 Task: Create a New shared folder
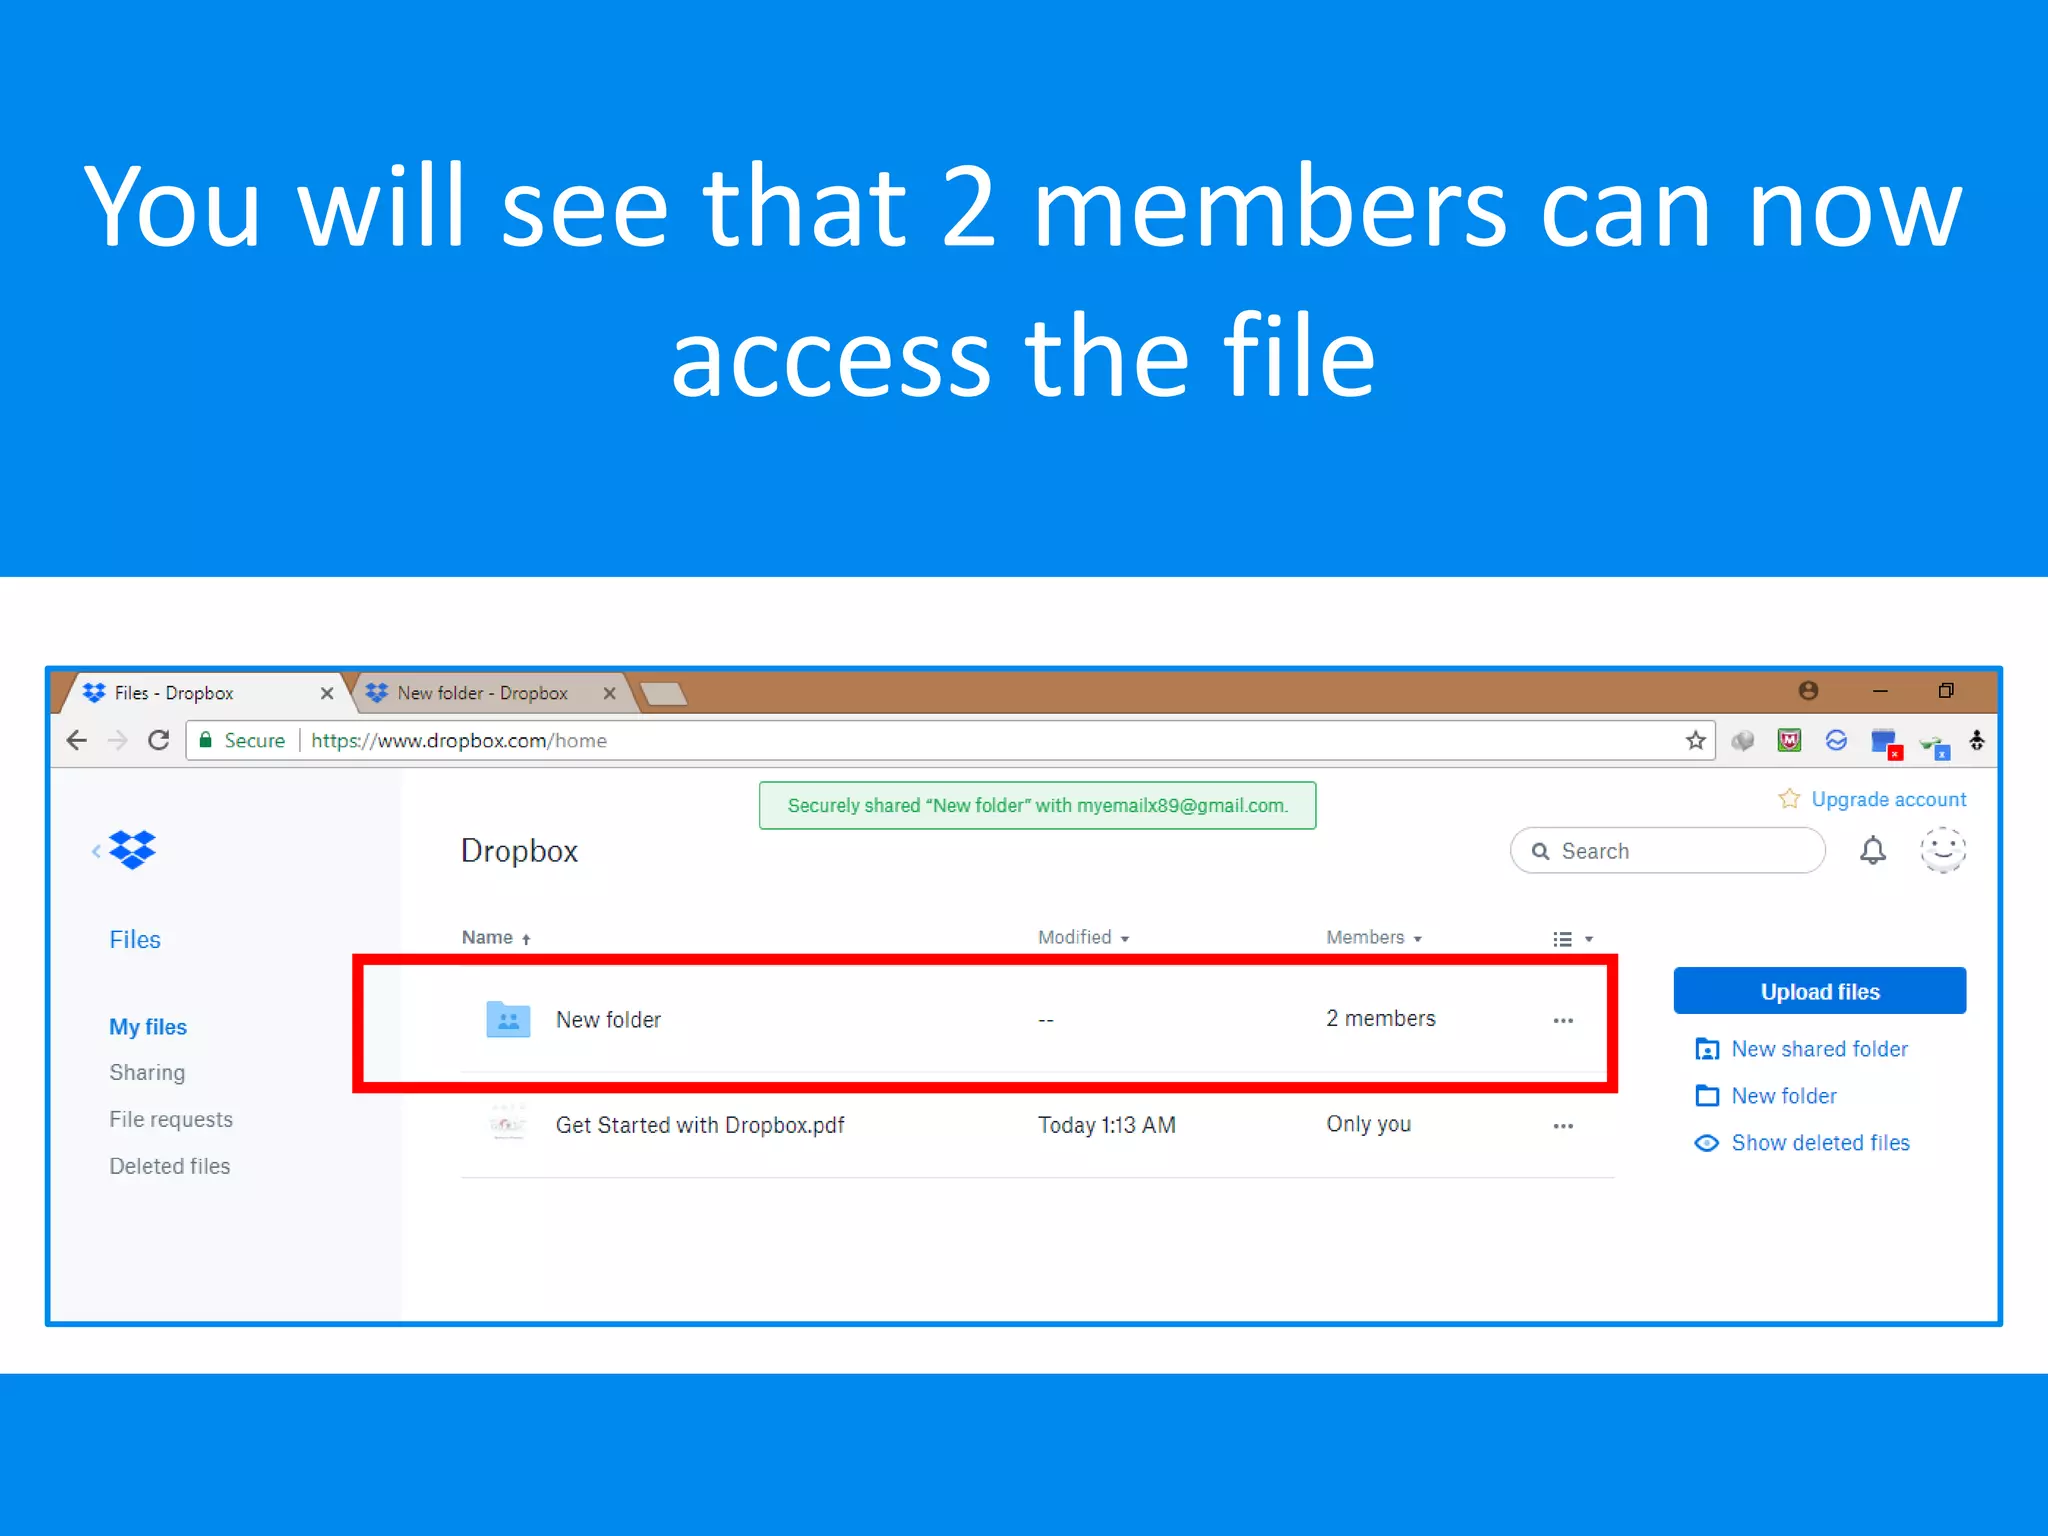pos(1802,1049)
